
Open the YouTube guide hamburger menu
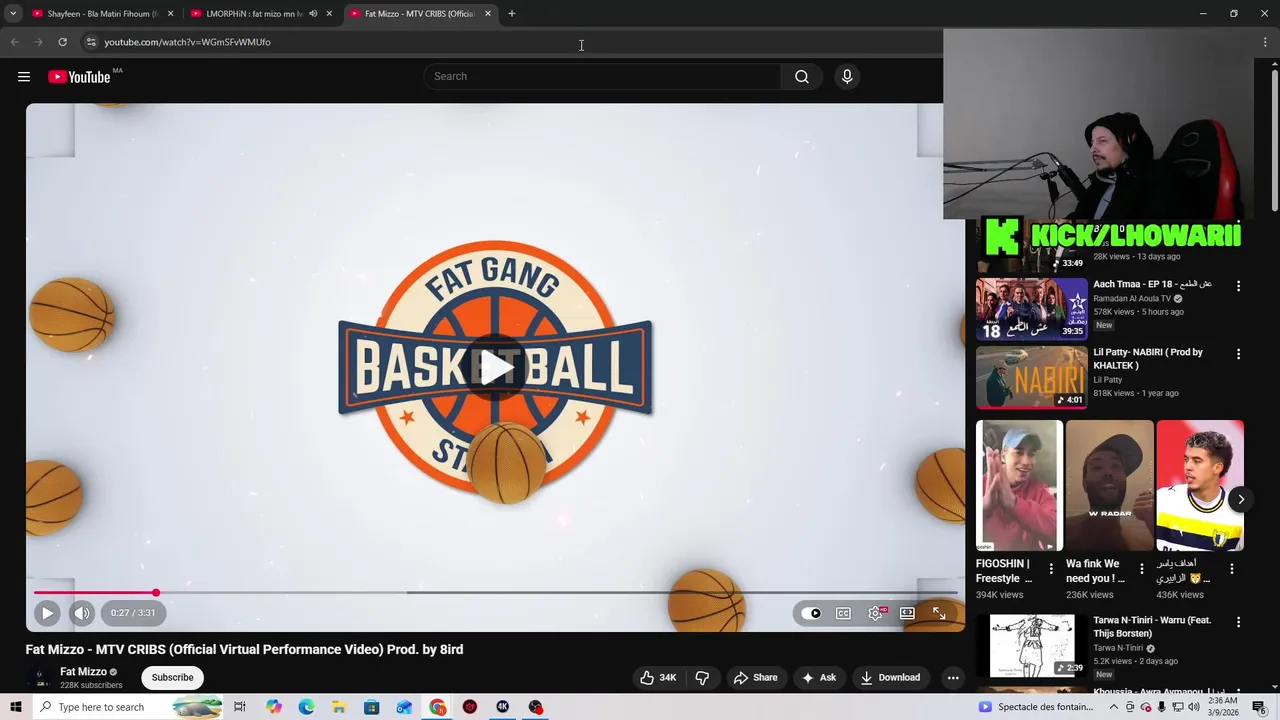(x=24, y=77)
